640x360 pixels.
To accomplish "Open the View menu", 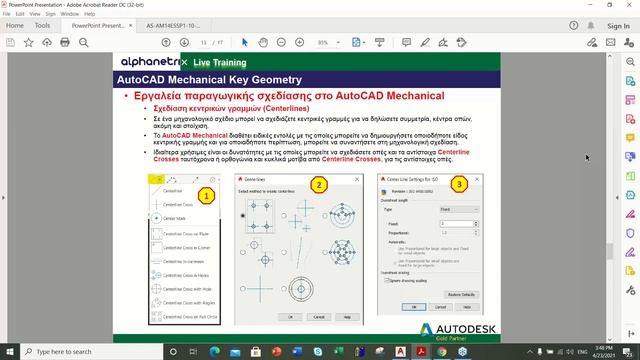I will (35, 14).
